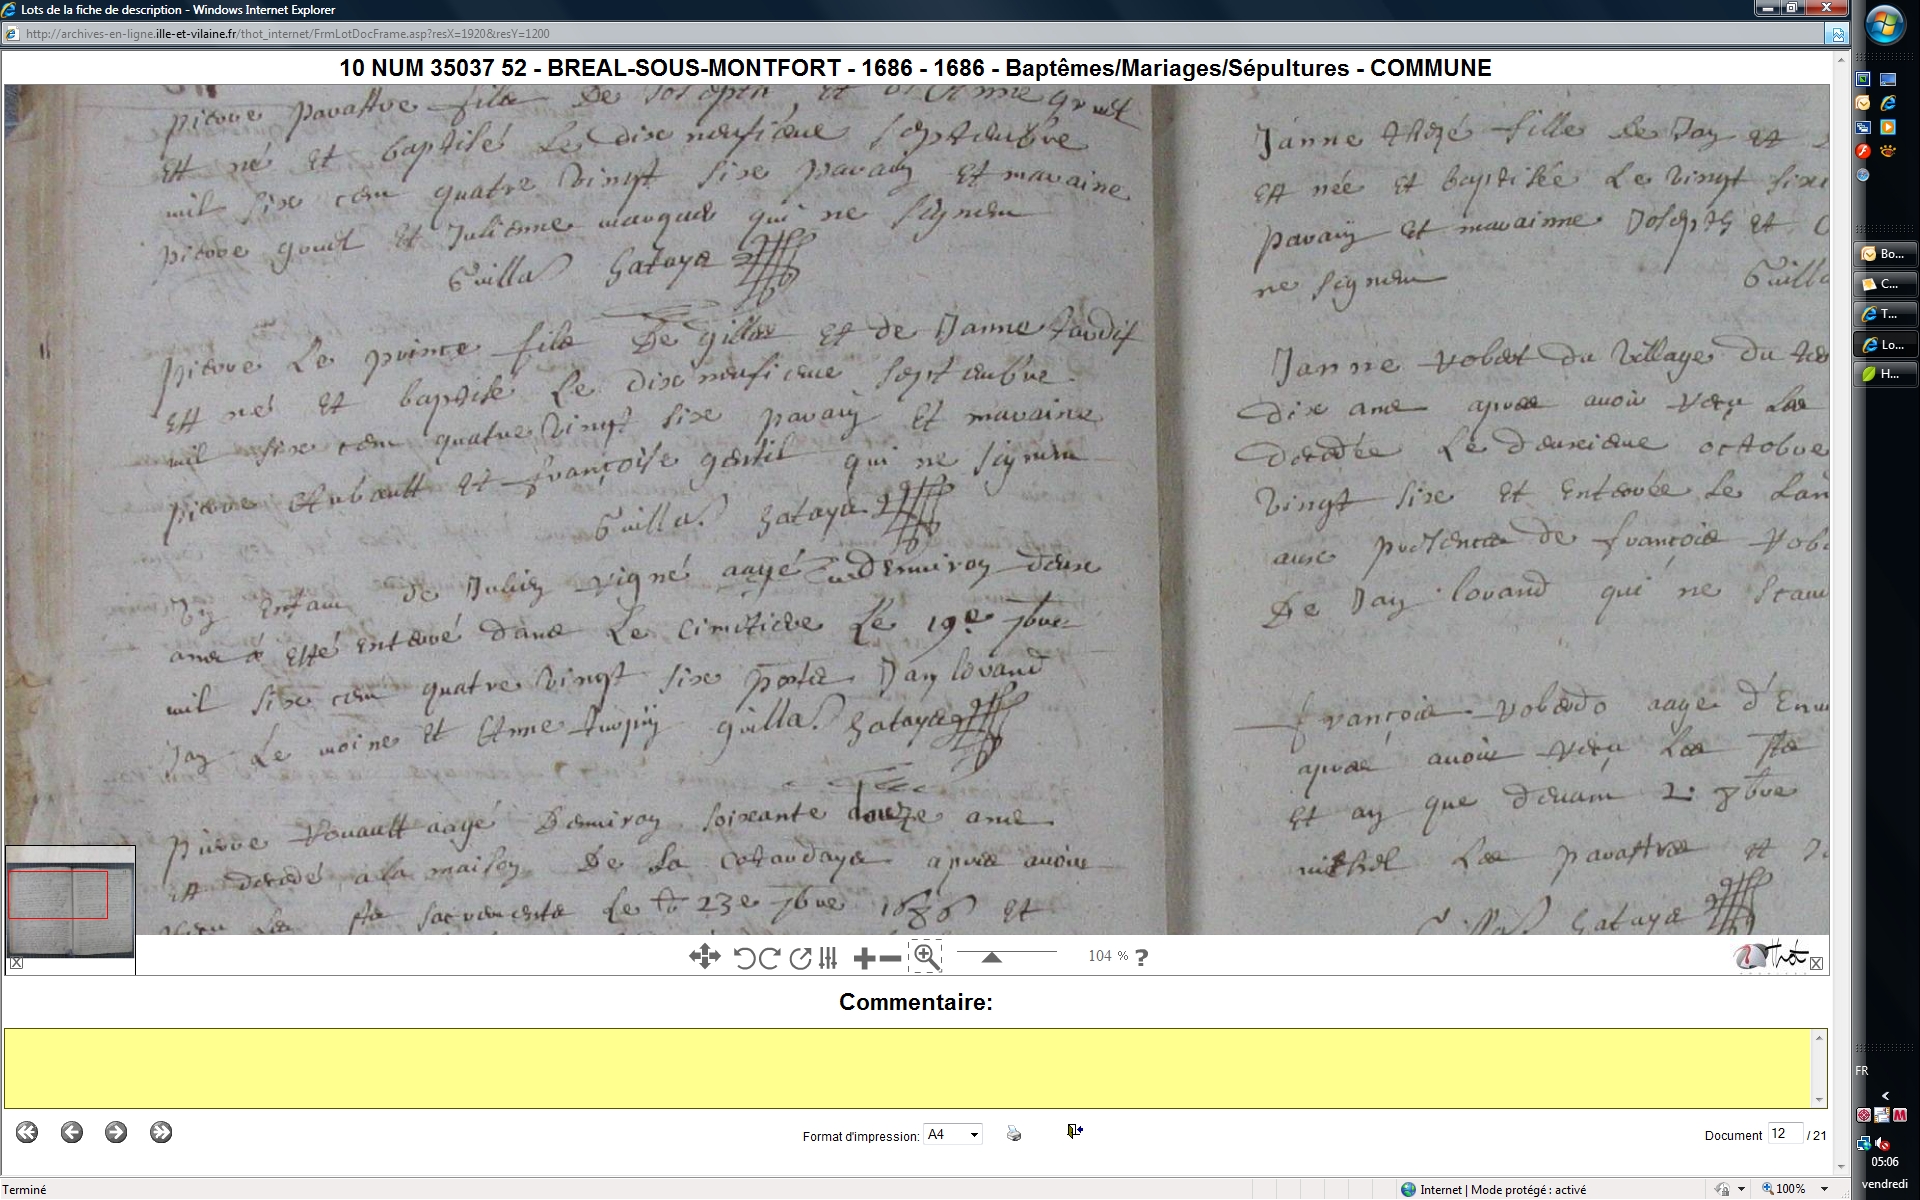Click the zoom level slider handle
This screenshot has width=1920, height=1200.
[x=991, y=958]
